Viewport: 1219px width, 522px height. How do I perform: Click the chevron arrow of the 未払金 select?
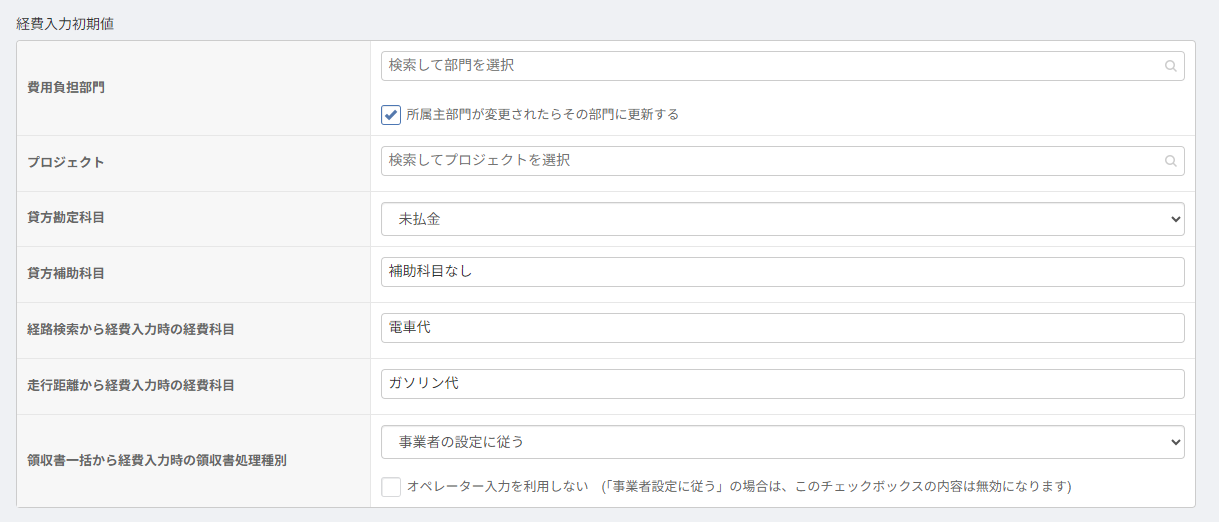tap(1174, 219)
